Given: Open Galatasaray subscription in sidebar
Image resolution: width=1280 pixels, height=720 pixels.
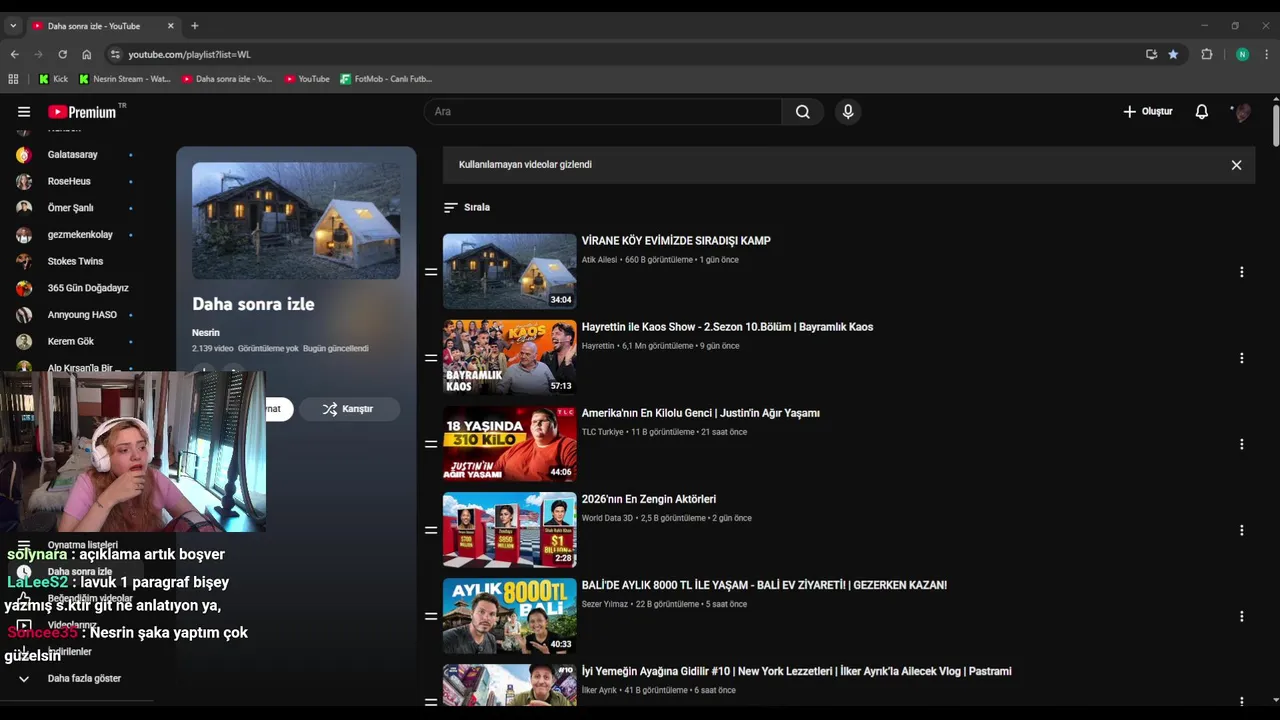Looking at the screenshot, I should (75, 155).
